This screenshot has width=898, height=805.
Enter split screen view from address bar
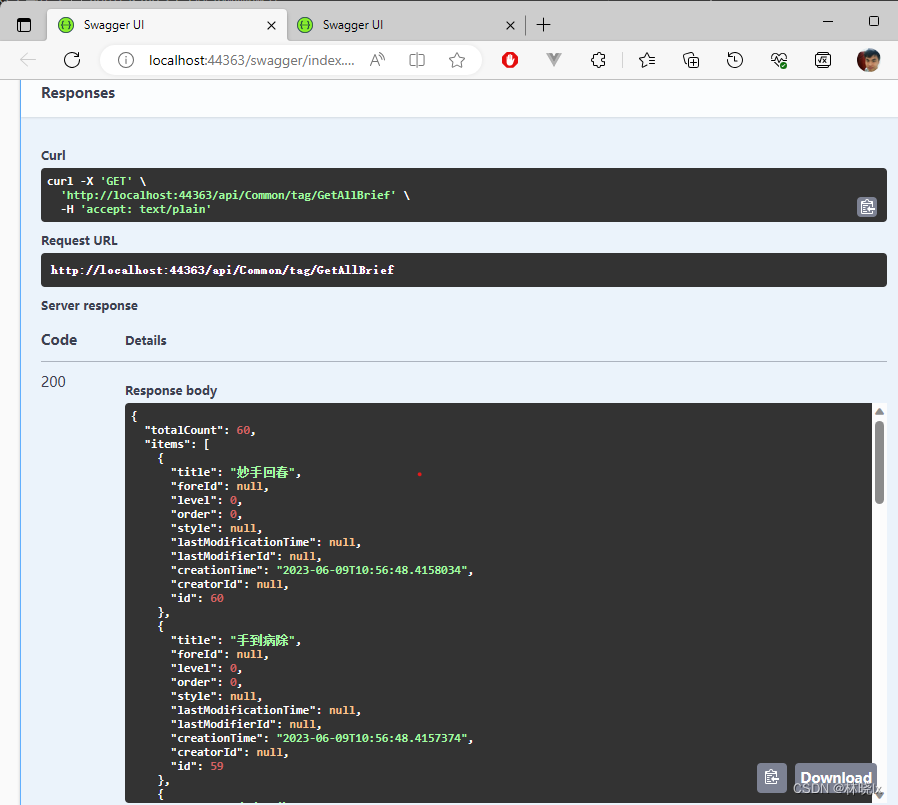tap(417, 60)
